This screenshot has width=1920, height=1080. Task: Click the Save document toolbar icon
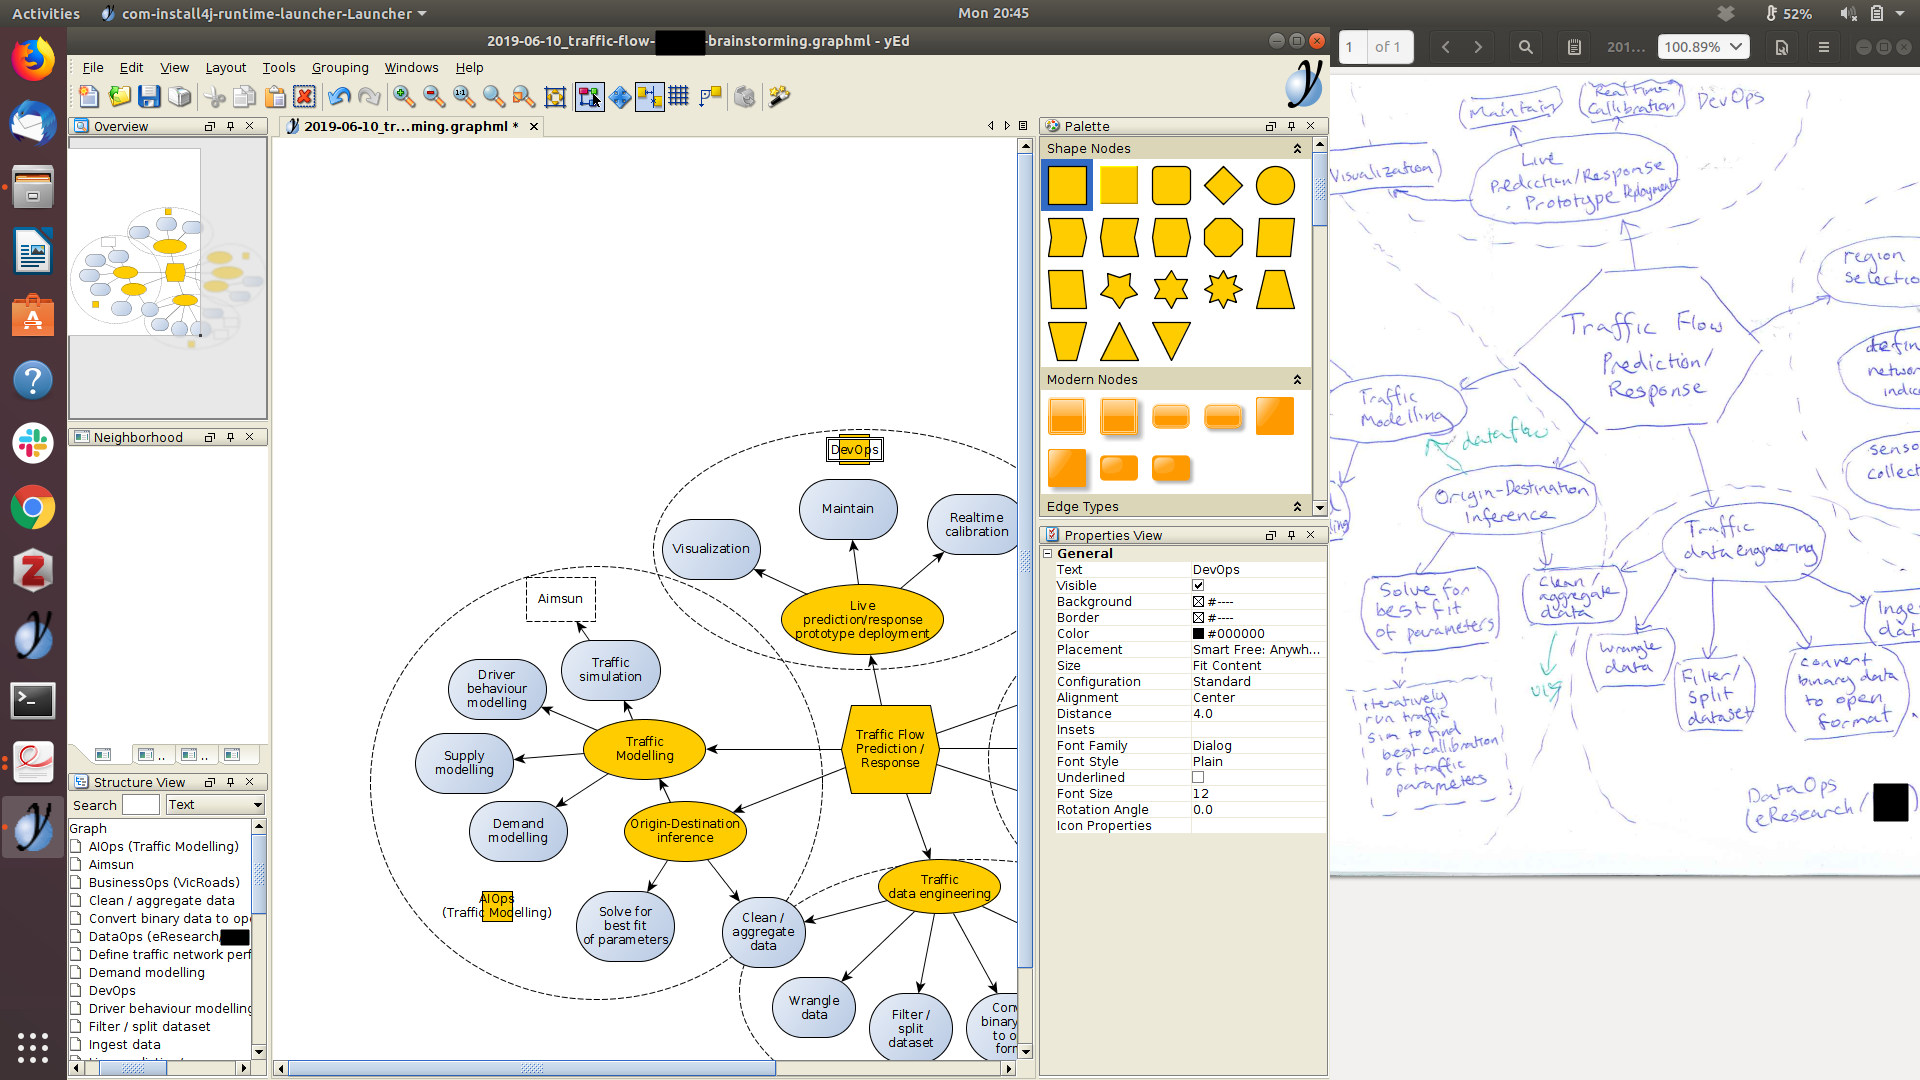(149, 96)
